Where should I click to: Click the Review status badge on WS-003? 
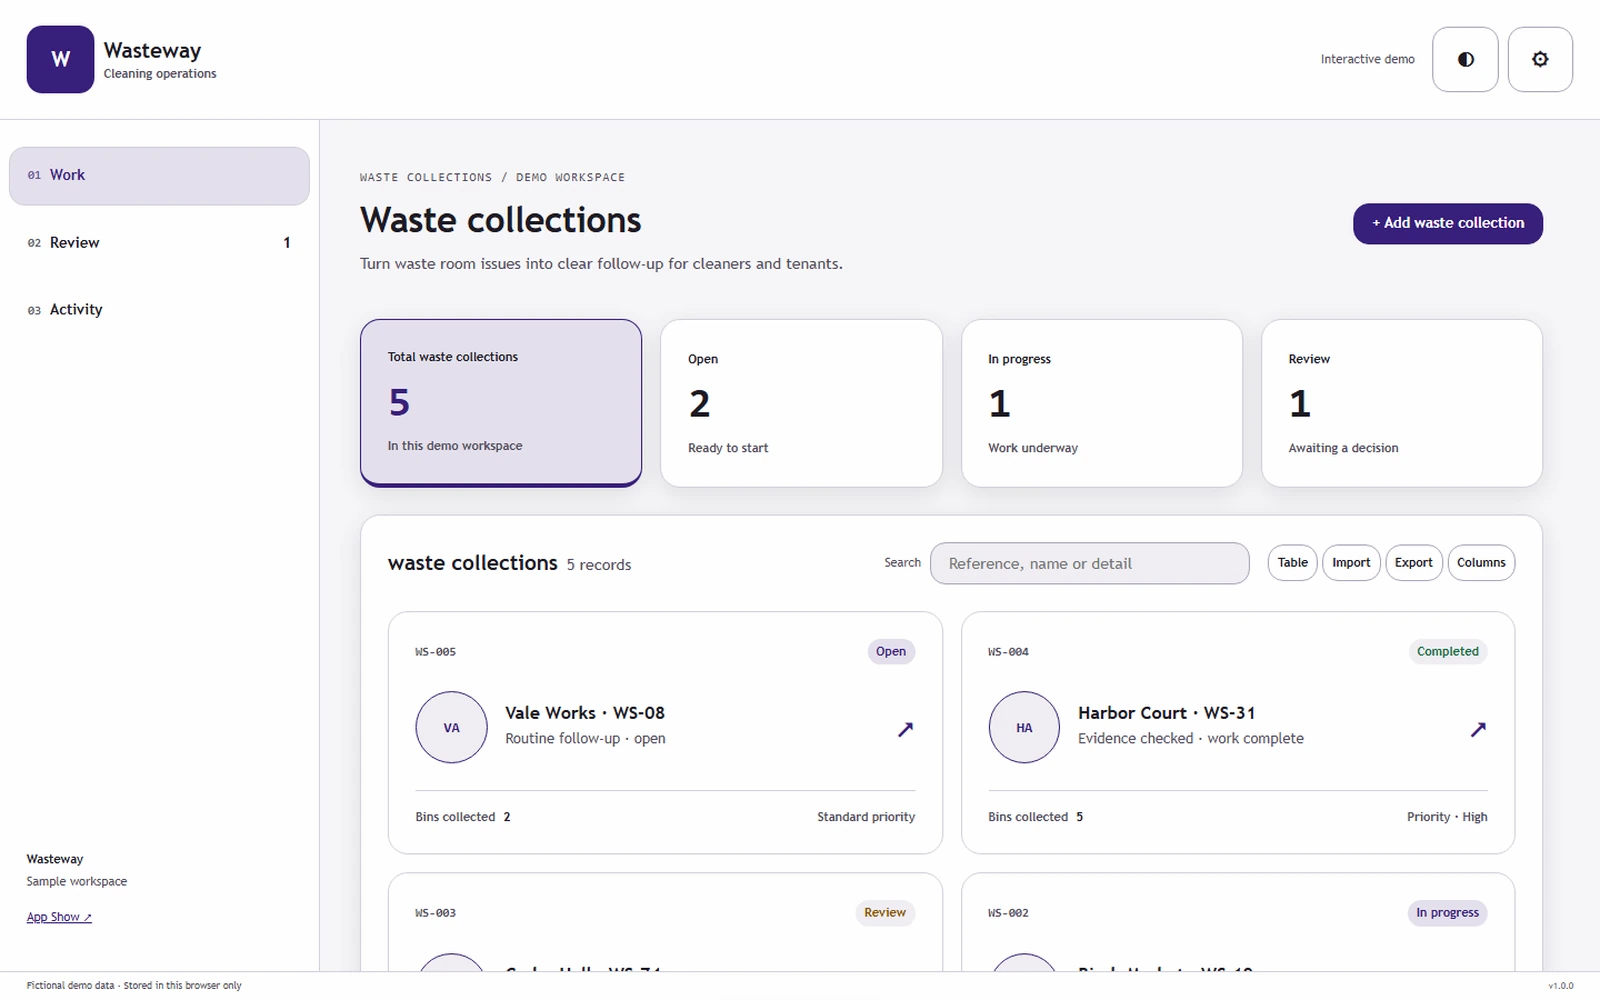(x=885, y=912)
